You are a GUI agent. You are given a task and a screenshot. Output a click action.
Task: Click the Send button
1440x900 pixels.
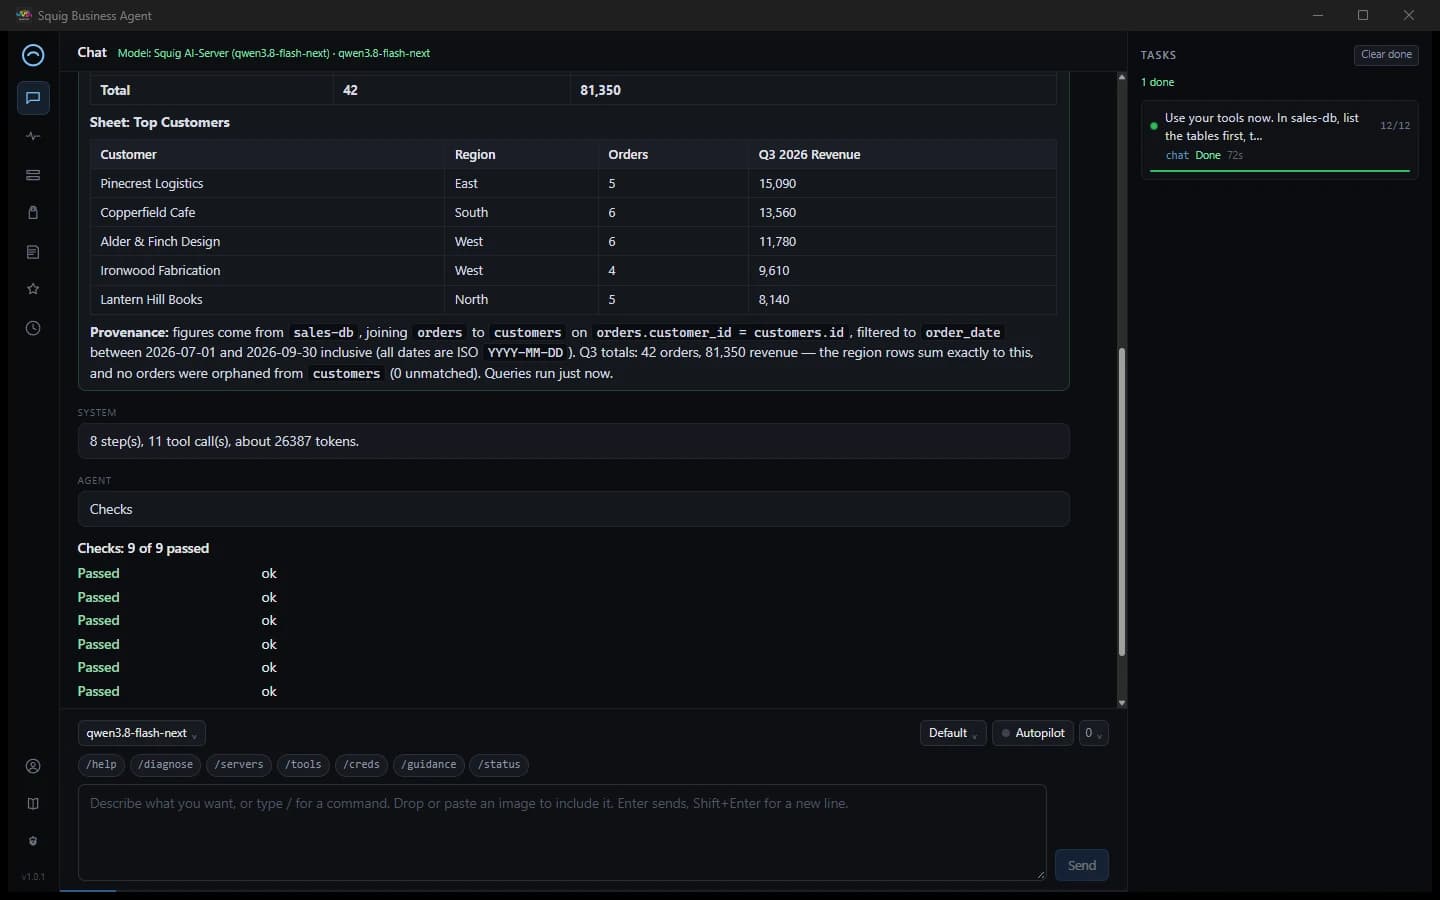click(1082, 865)
